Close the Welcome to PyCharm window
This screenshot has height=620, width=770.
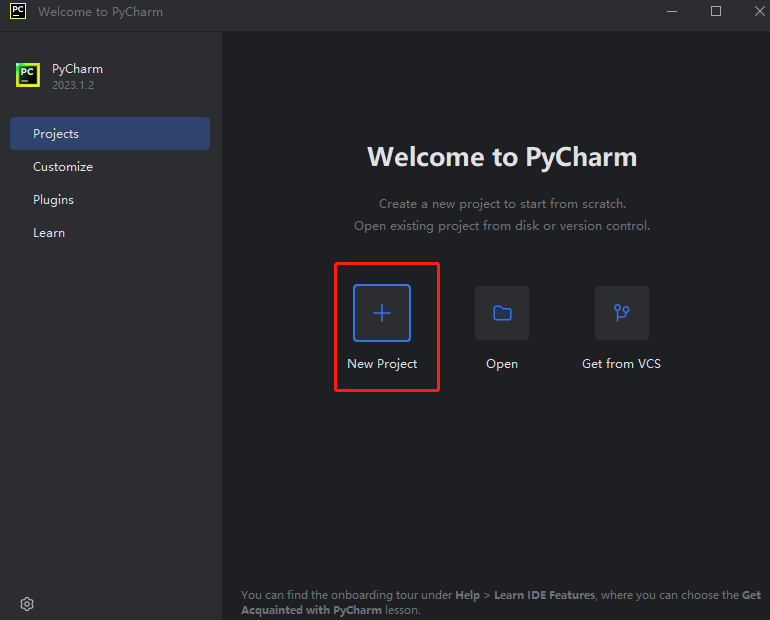pyautogui.click(x=759, y=11)
